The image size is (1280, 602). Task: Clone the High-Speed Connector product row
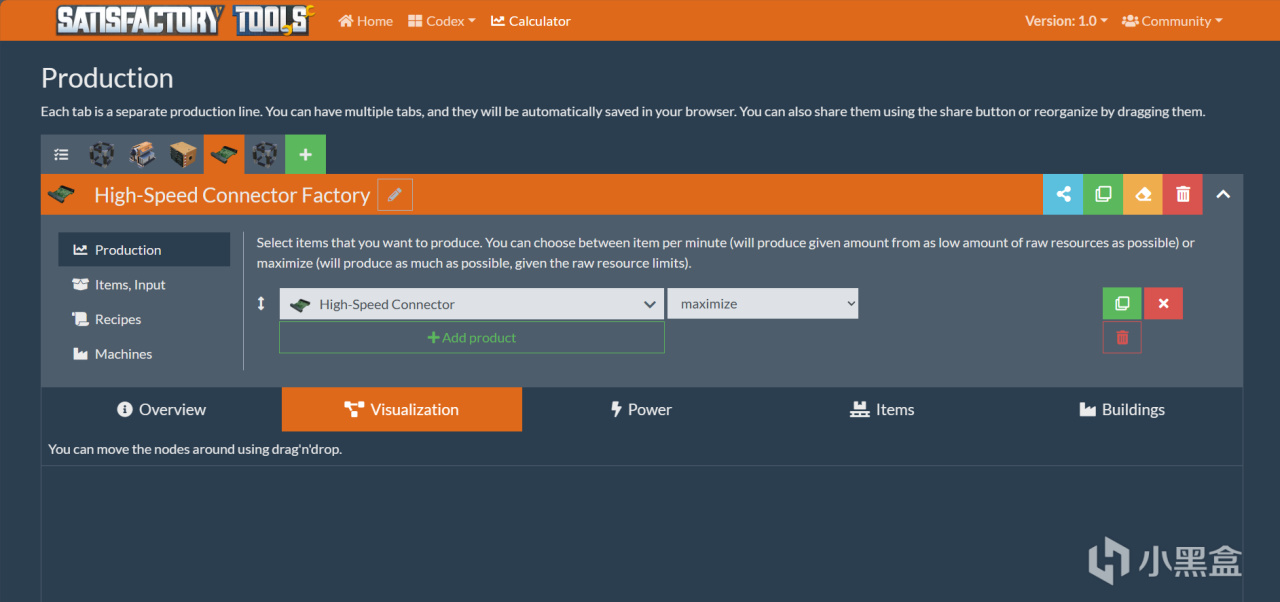click(x=1122, y=304)
